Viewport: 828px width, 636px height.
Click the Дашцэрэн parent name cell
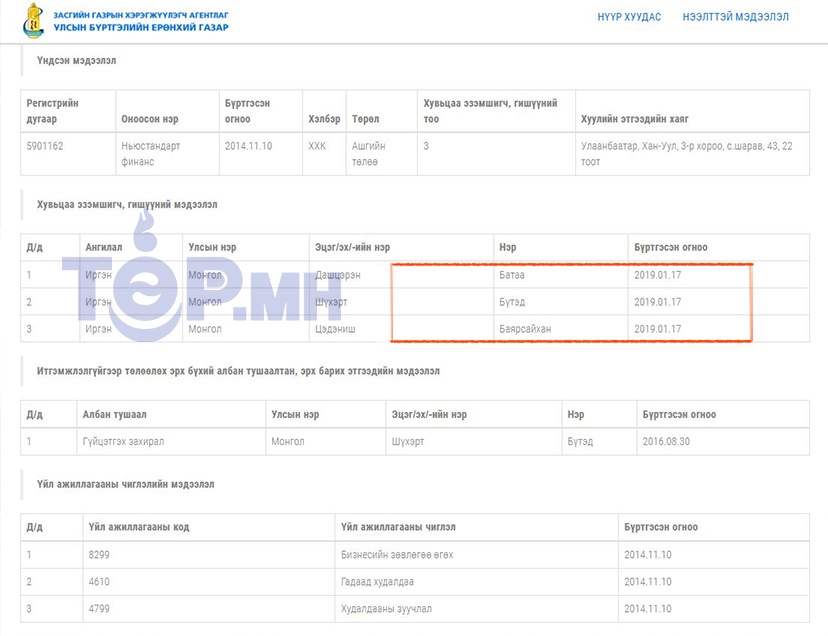[x=338, y=275]
